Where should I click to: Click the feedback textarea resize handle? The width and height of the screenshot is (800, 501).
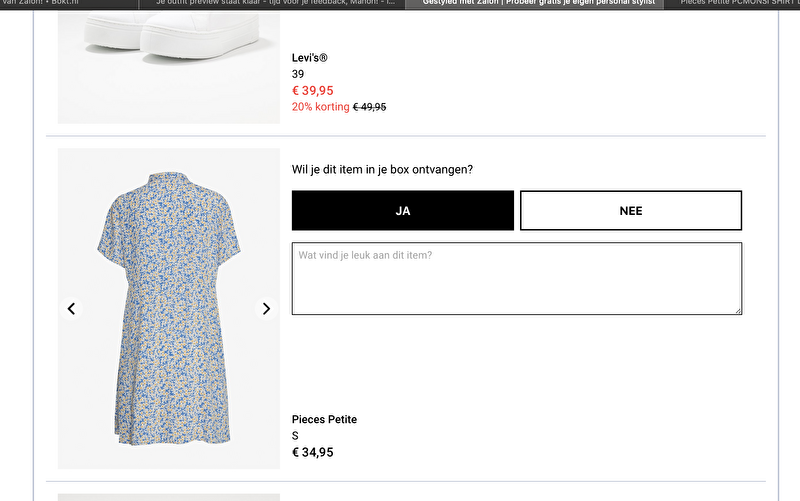pyautogui.click(x=738, y=311)
